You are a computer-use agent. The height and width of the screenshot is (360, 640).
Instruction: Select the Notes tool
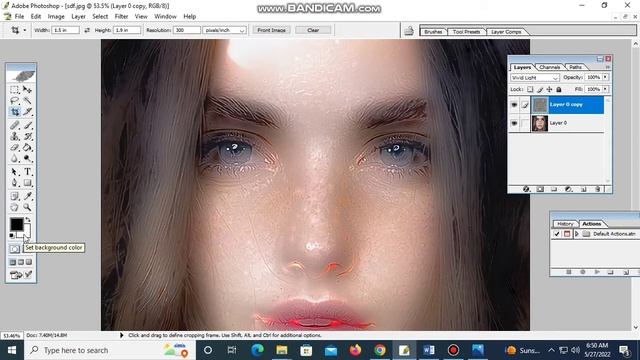click(x=15, y=196)
